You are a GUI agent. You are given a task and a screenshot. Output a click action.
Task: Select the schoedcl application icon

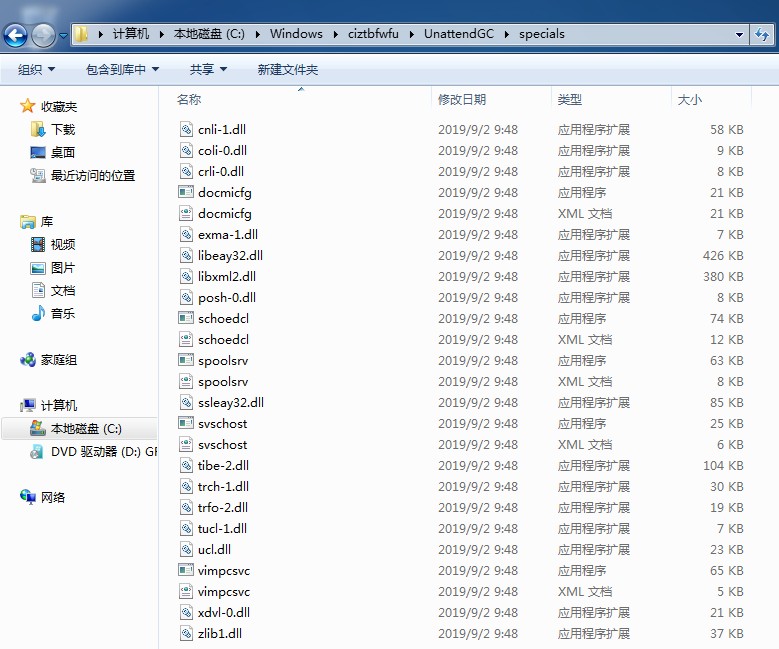[186, 318]
